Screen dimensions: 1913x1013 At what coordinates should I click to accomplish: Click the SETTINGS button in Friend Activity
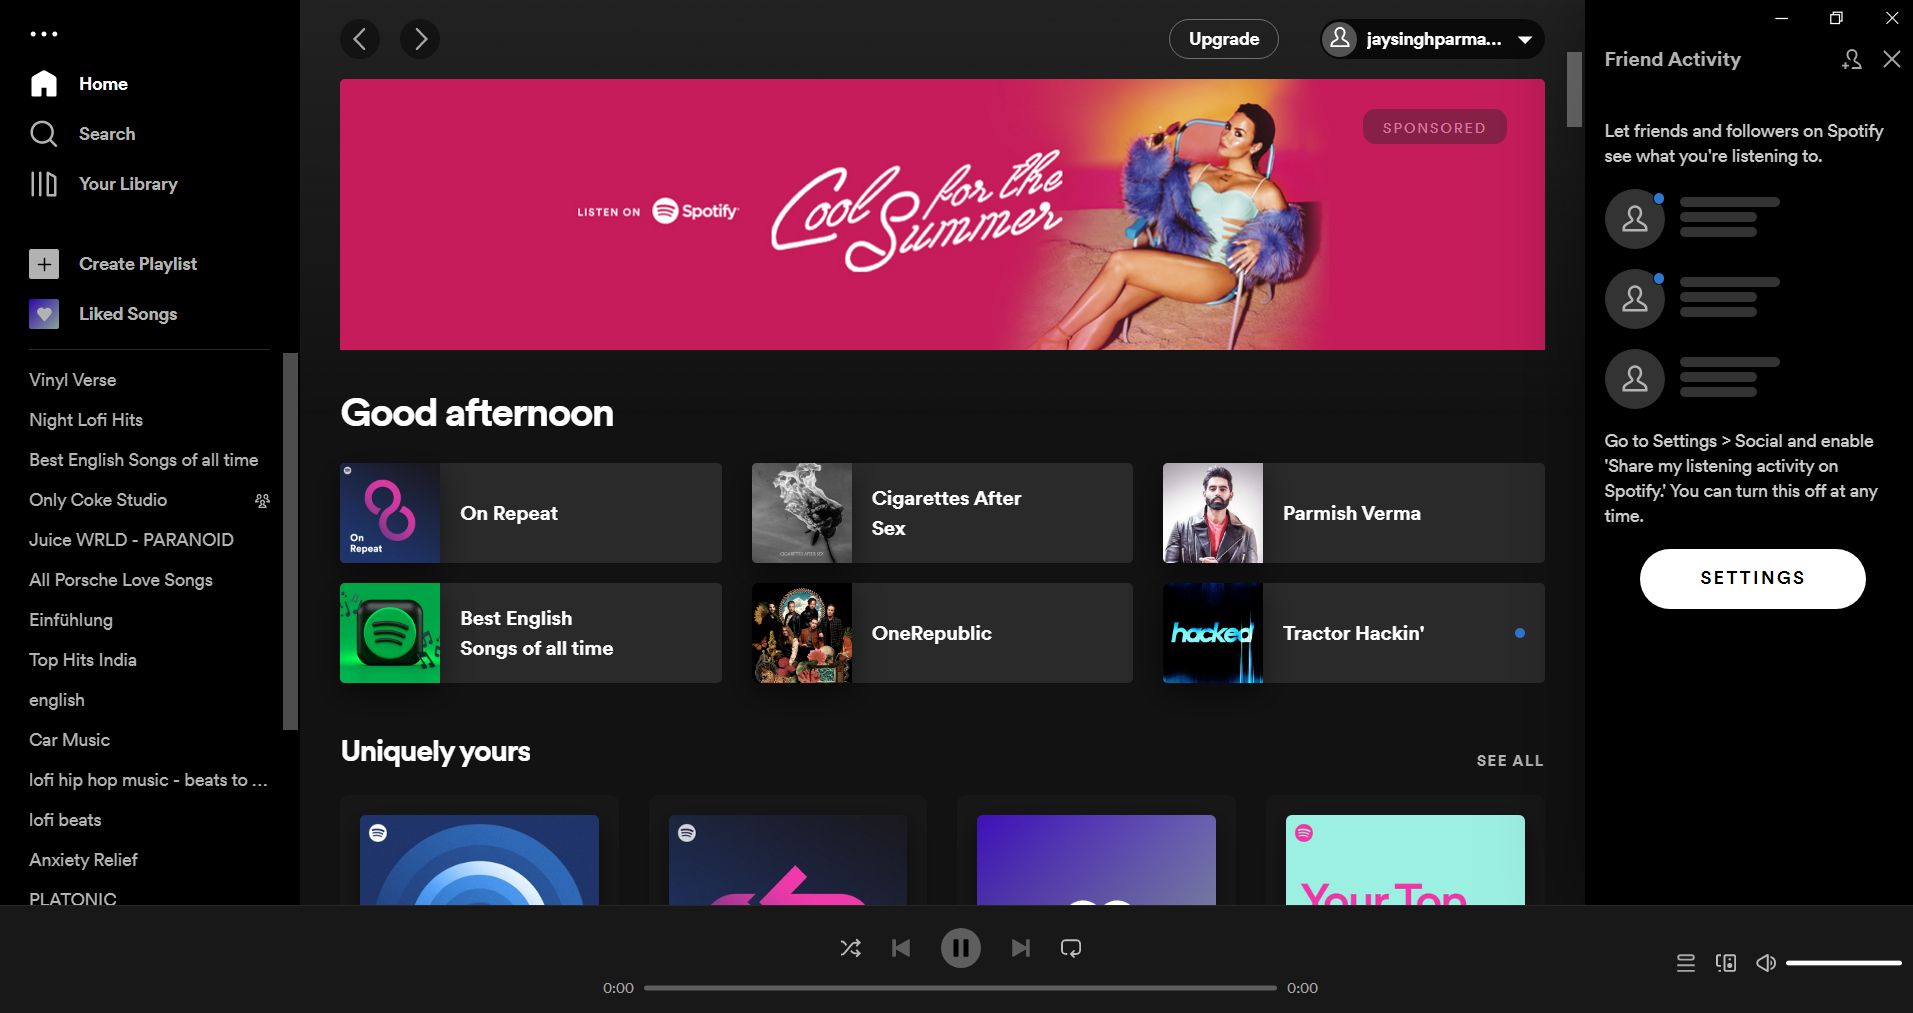[1752, 578]
